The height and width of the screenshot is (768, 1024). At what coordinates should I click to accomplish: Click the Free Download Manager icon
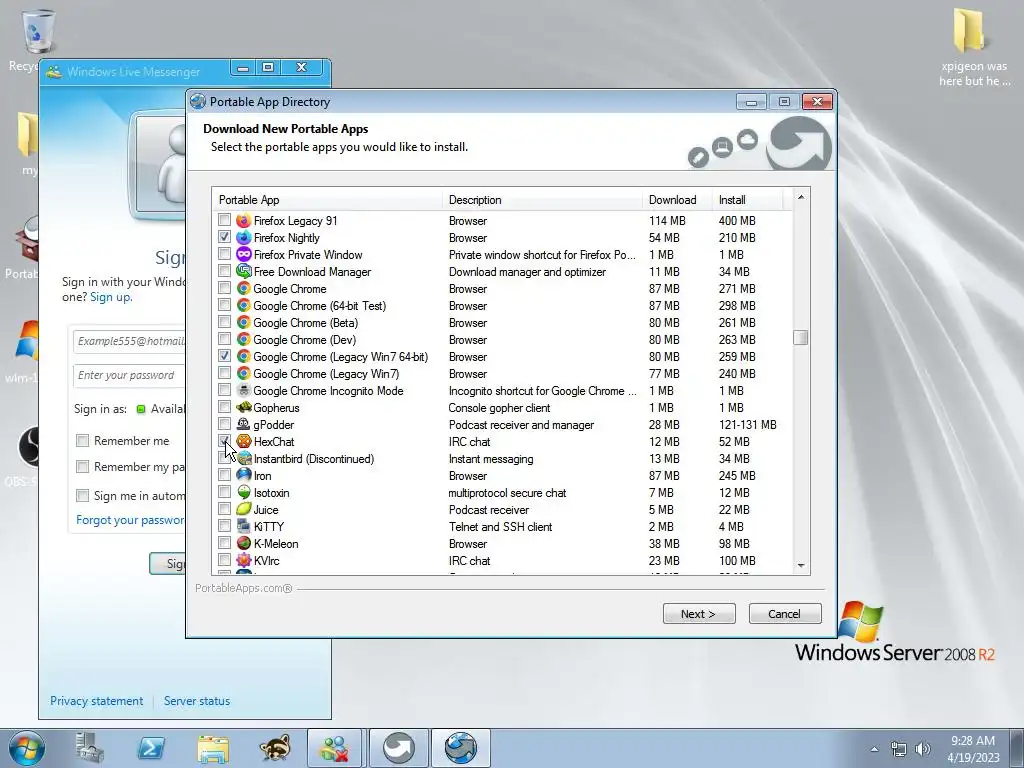[x=244, y=272]
